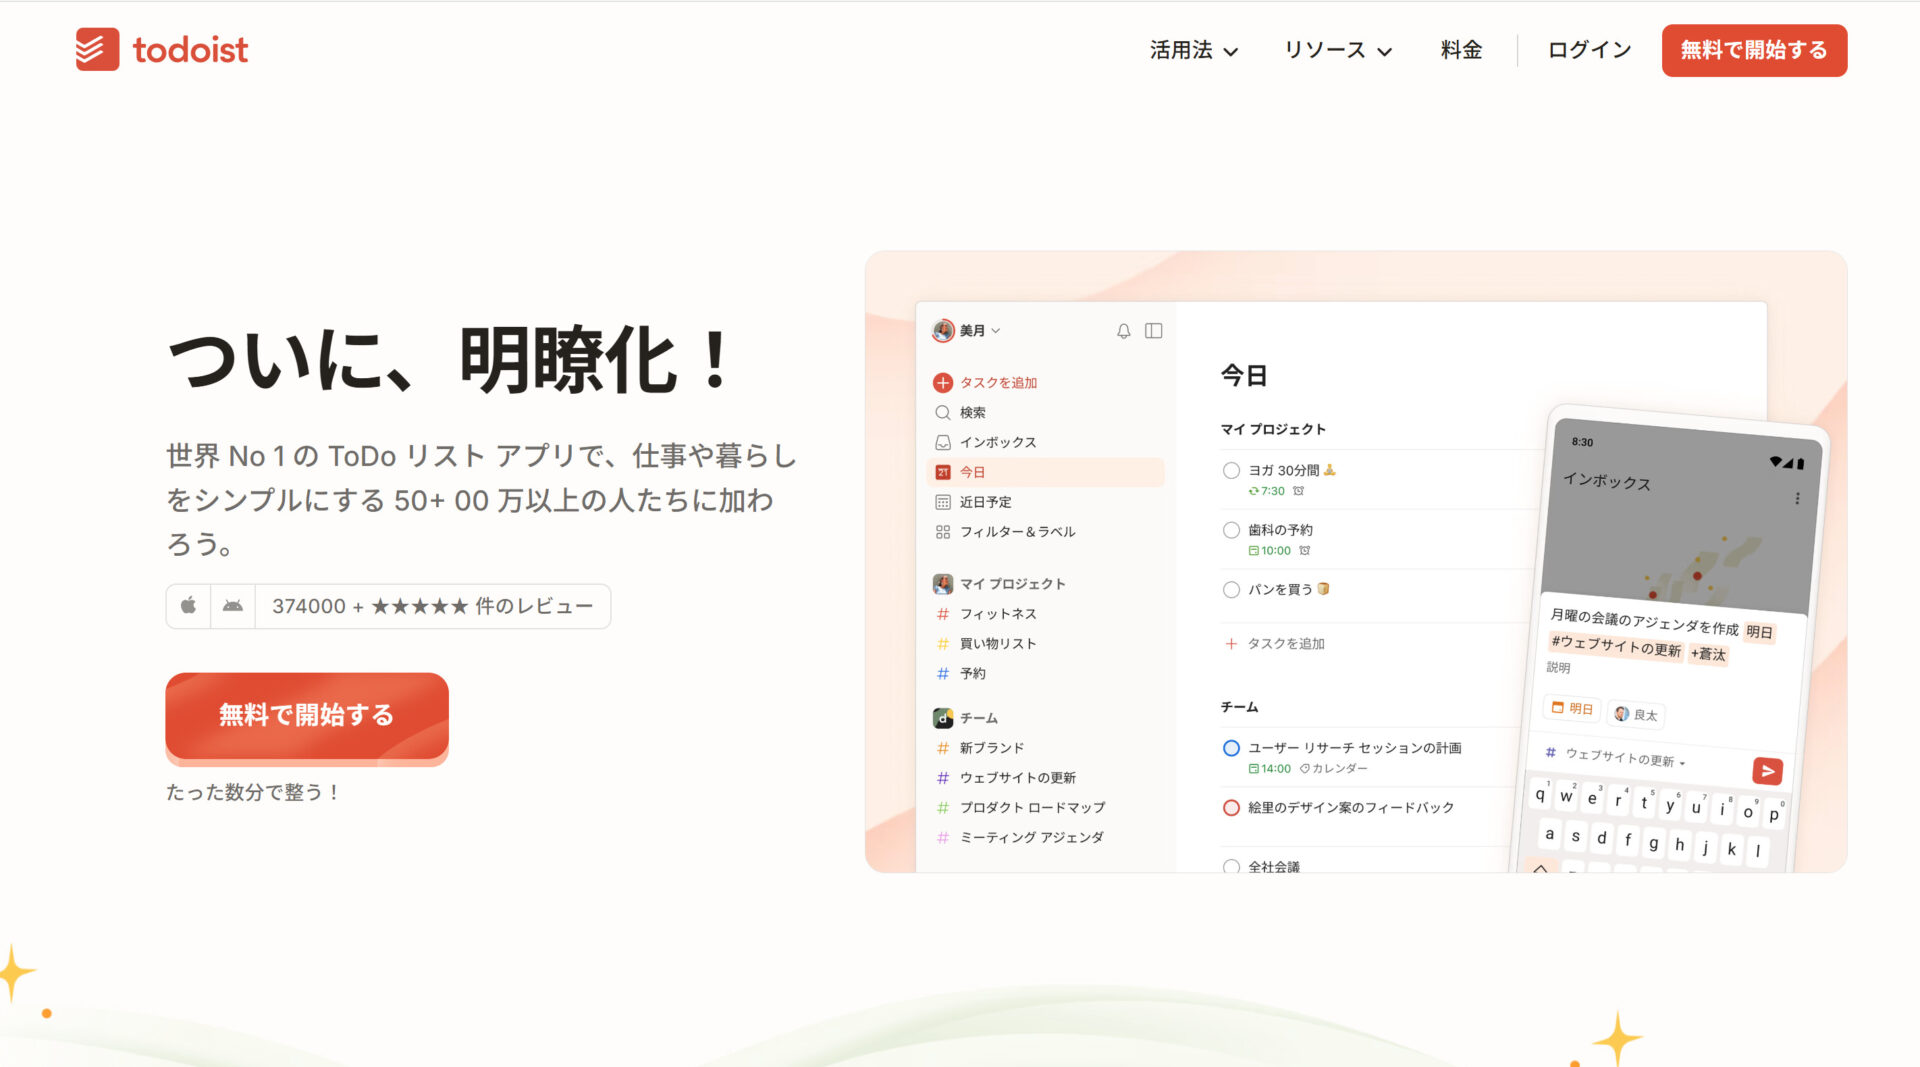
Task: Select the タスクを追加 plus icon in sidebar
Action: [941, 382]
